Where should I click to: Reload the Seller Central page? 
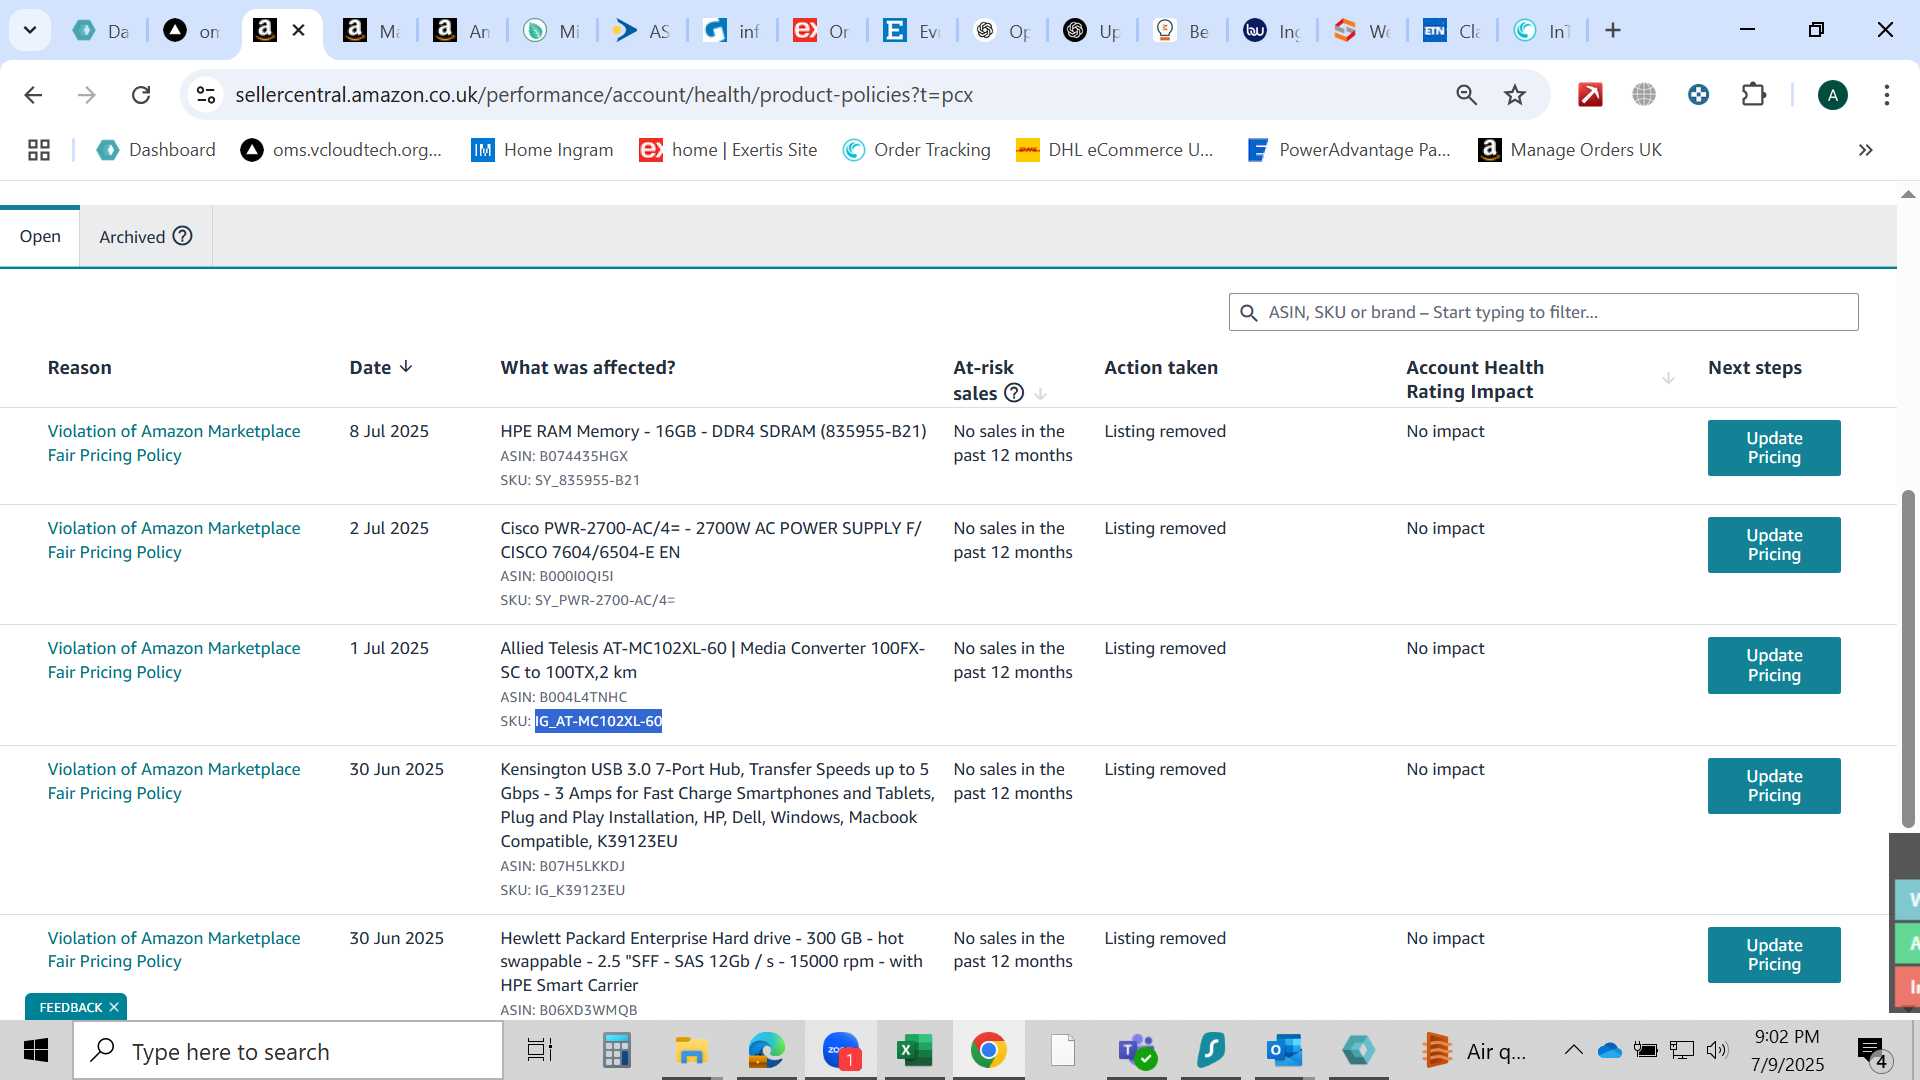(141, 95)
